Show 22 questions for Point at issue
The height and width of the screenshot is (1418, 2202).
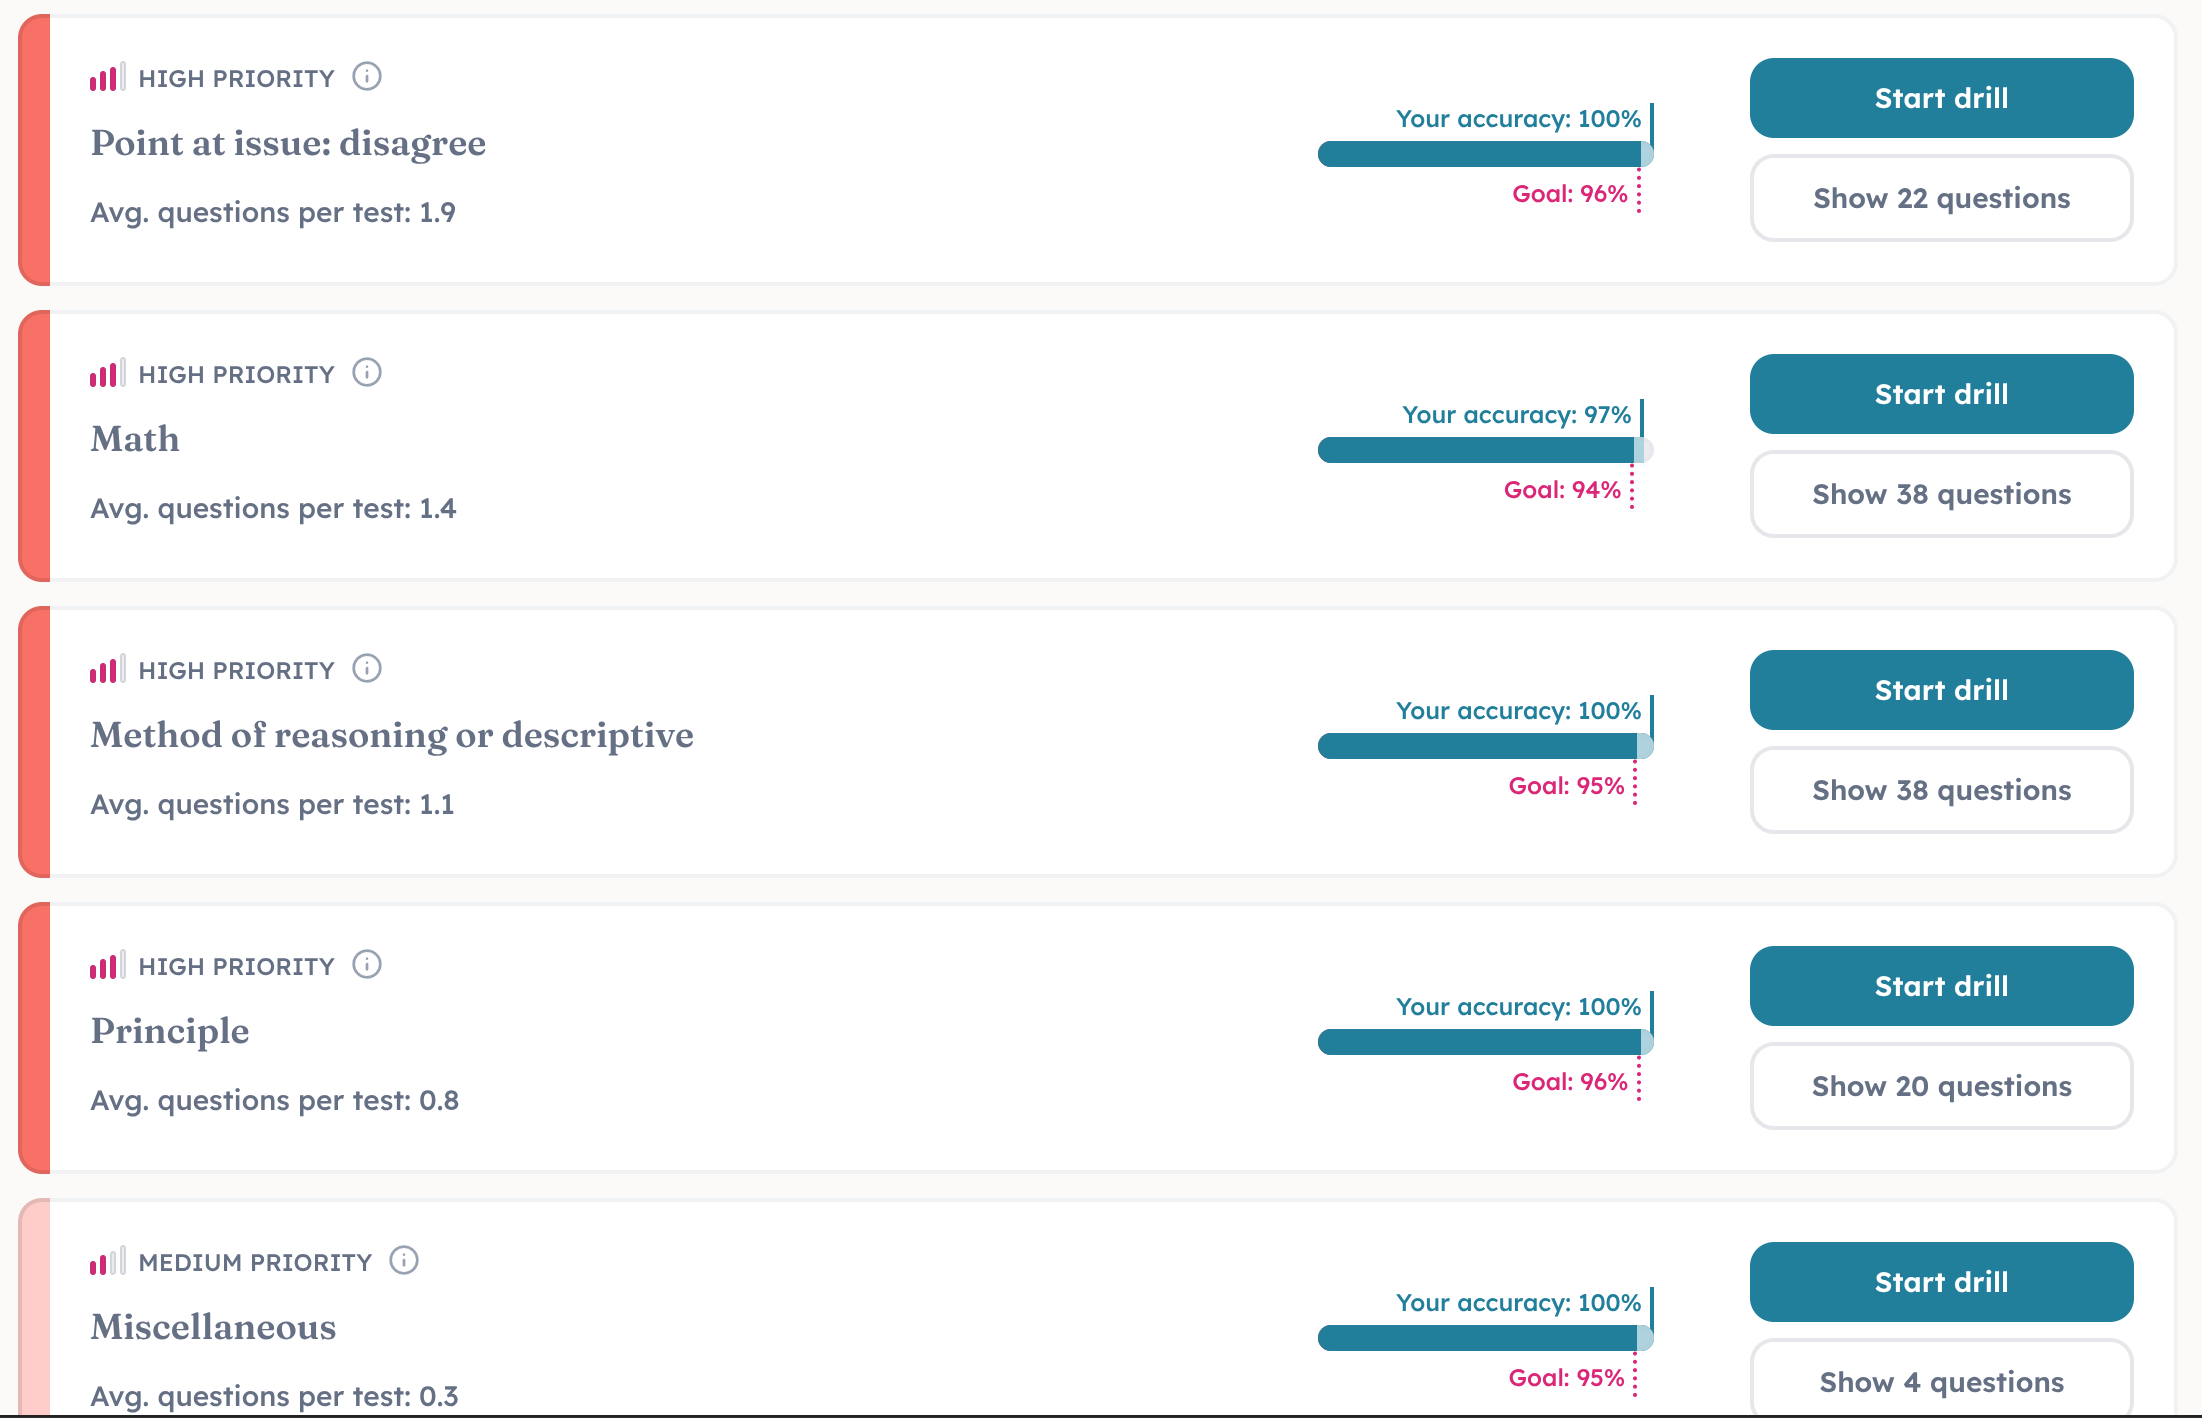1941,198
